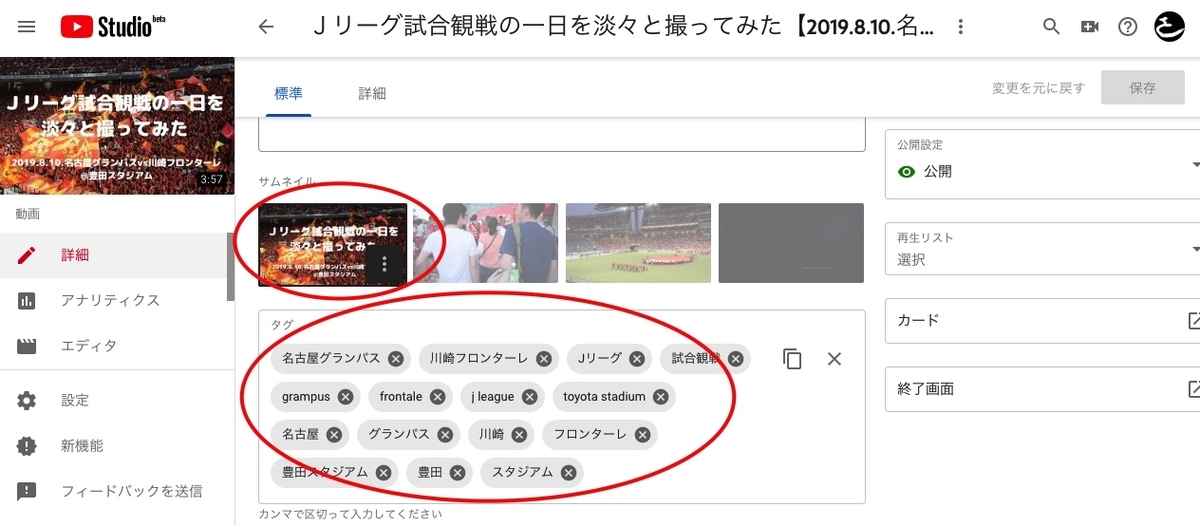This screenshot has width=1200, height=526.
Task: Remove the 川崎フロンターレ tag
Action: [x=543, y=358]
